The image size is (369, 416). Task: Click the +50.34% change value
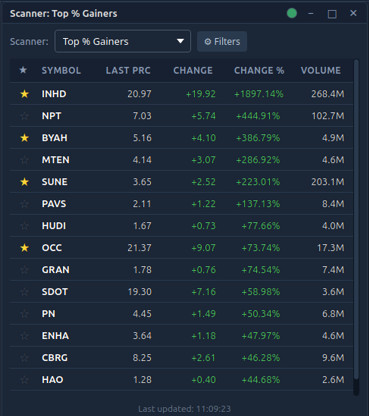click(x=261, y=314)
